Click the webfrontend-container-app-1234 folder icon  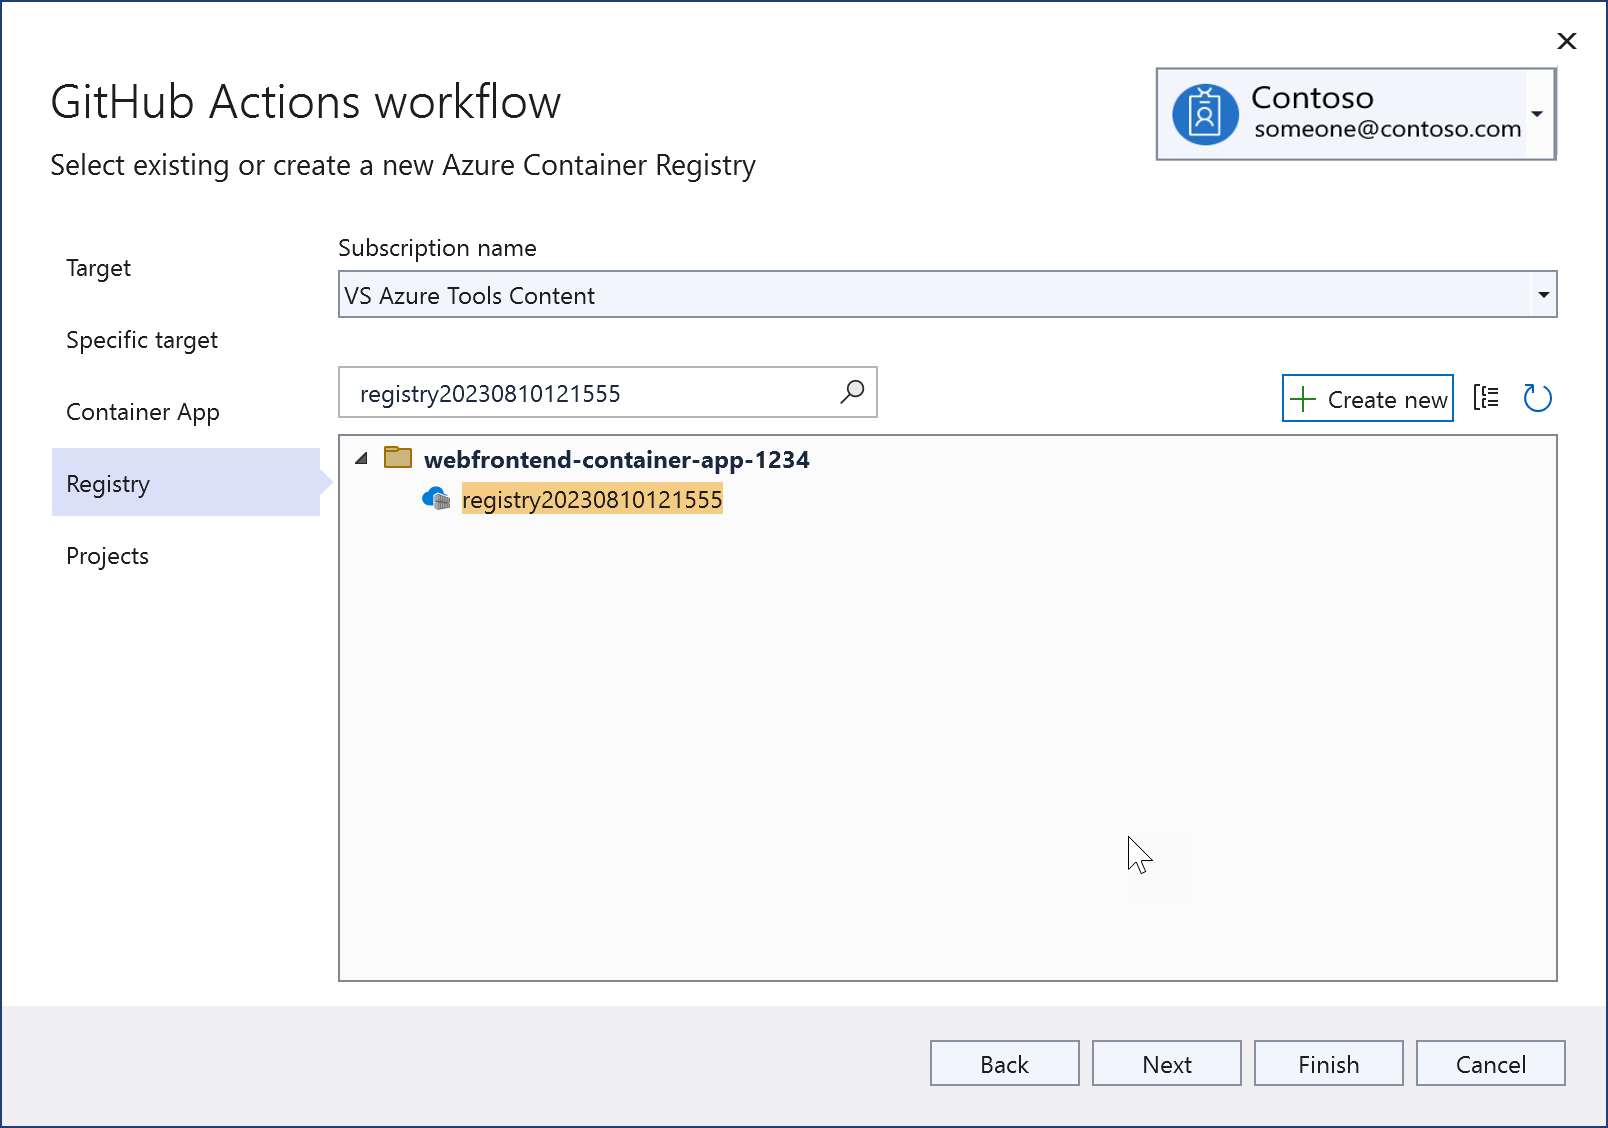pyautogui.click(x=398, y=456)
